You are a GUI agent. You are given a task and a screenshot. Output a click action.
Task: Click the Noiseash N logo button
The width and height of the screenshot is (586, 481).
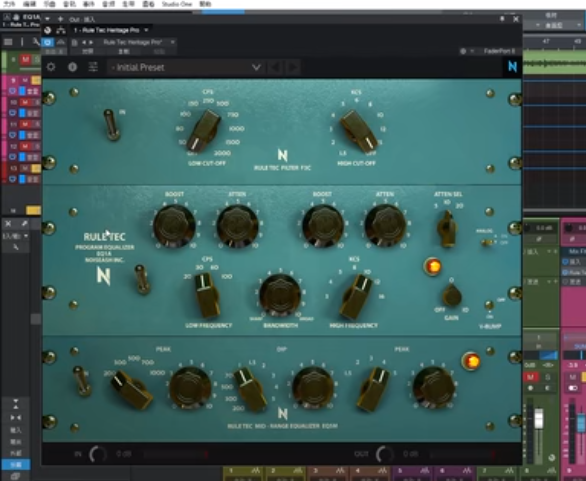[x=512, y=67]
